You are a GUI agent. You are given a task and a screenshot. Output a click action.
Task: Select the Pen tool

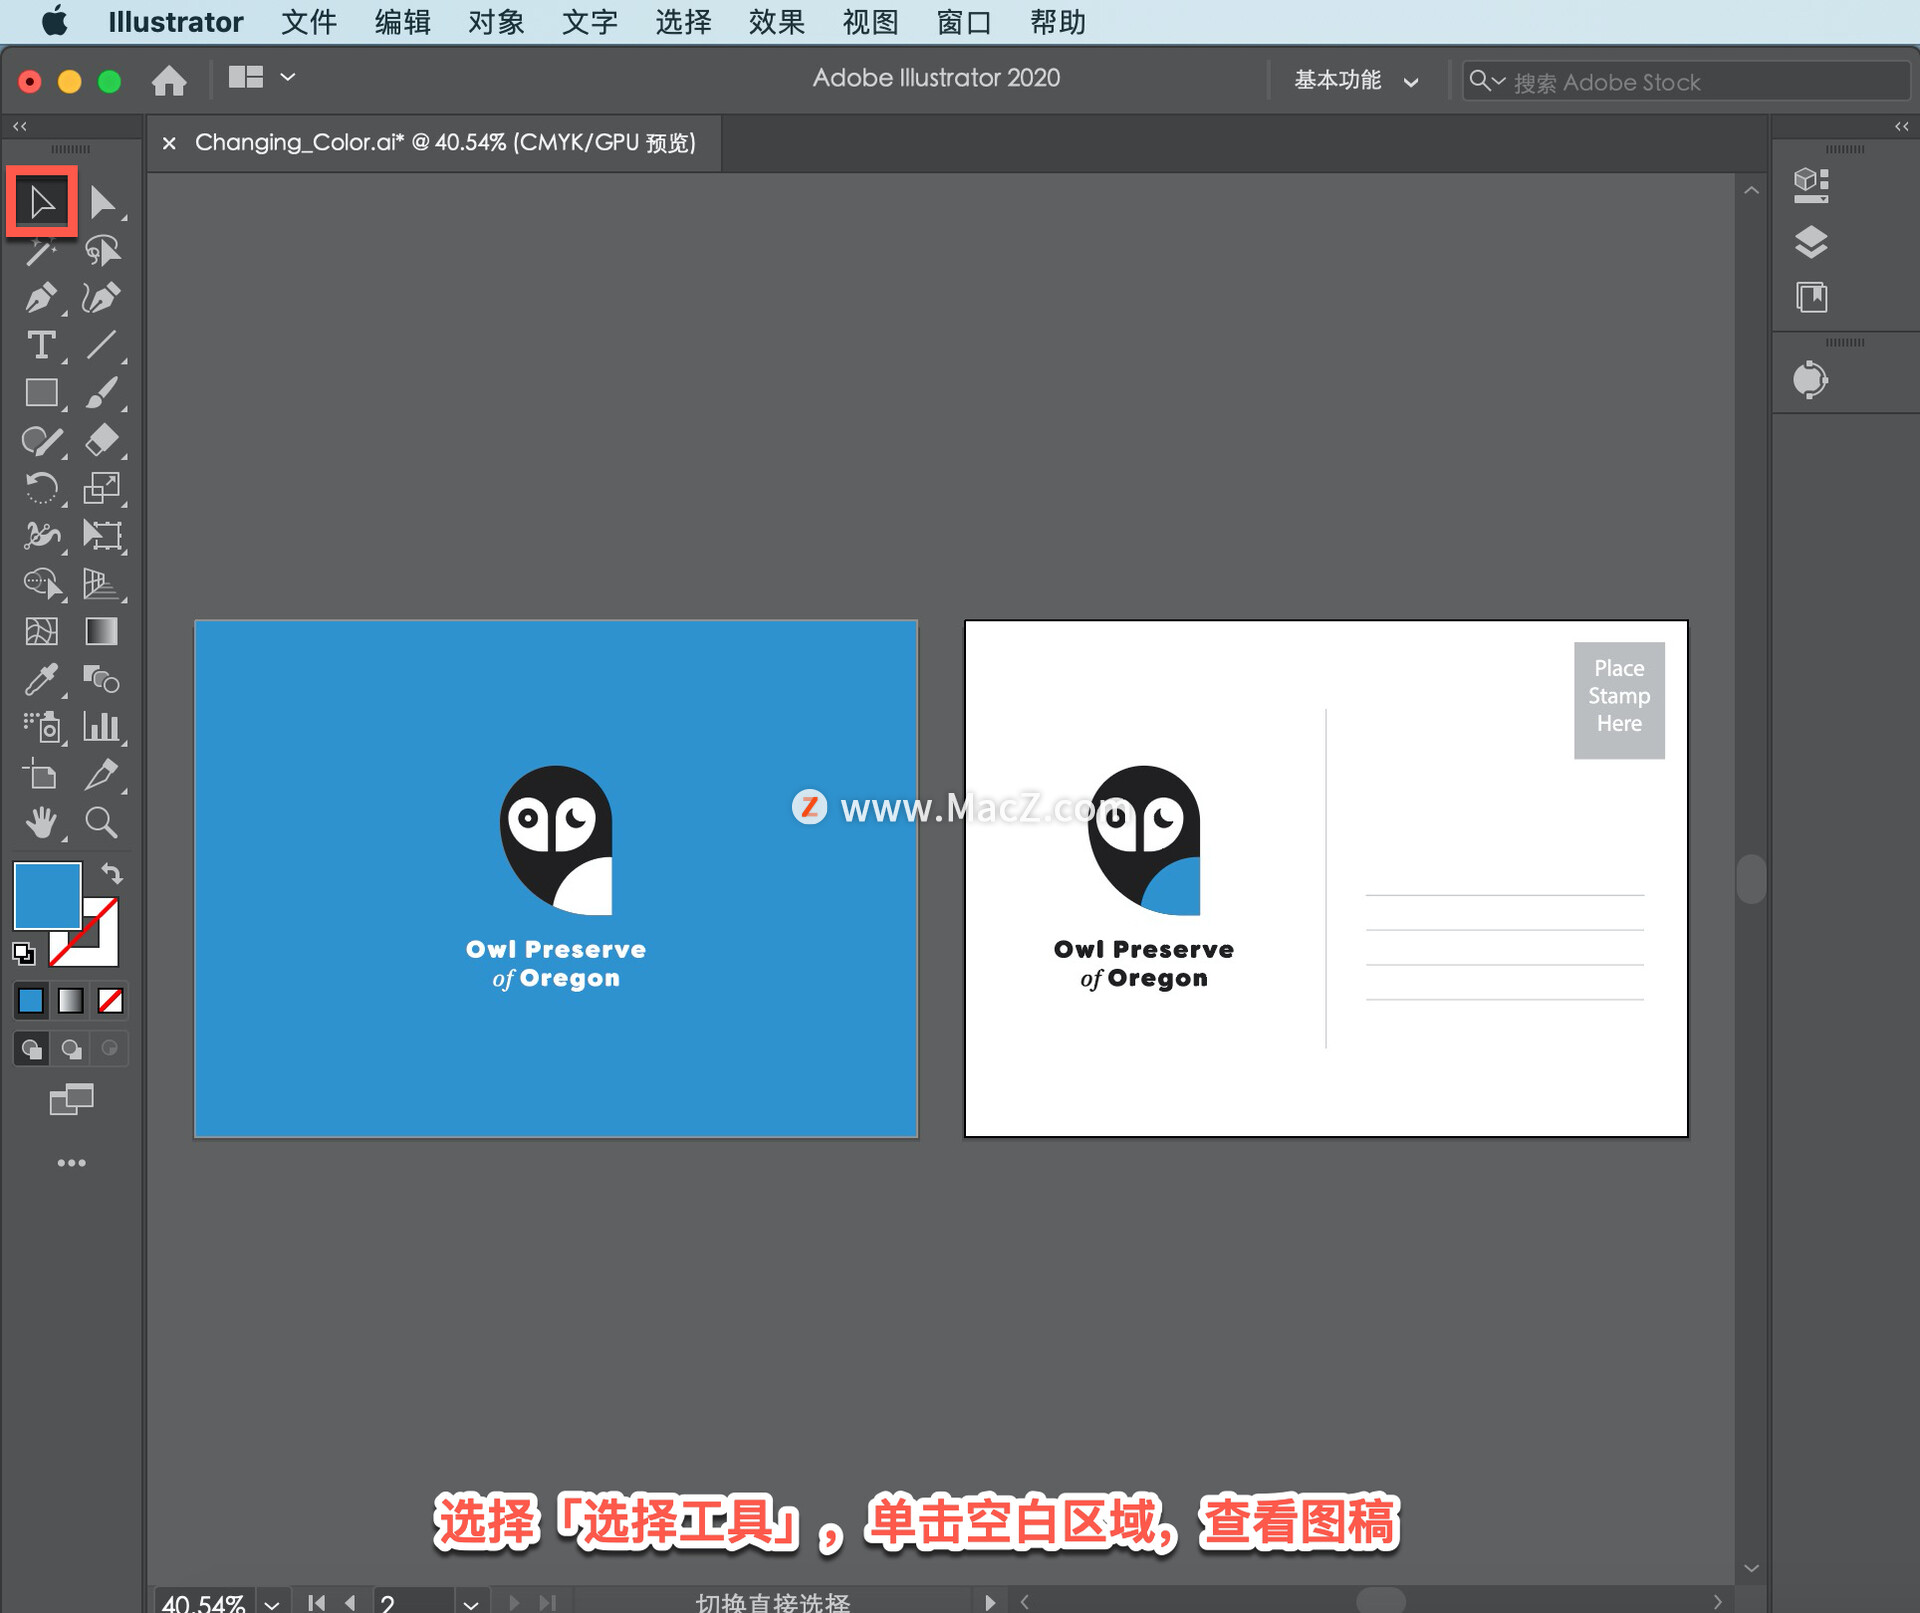[x=40, y=298]
